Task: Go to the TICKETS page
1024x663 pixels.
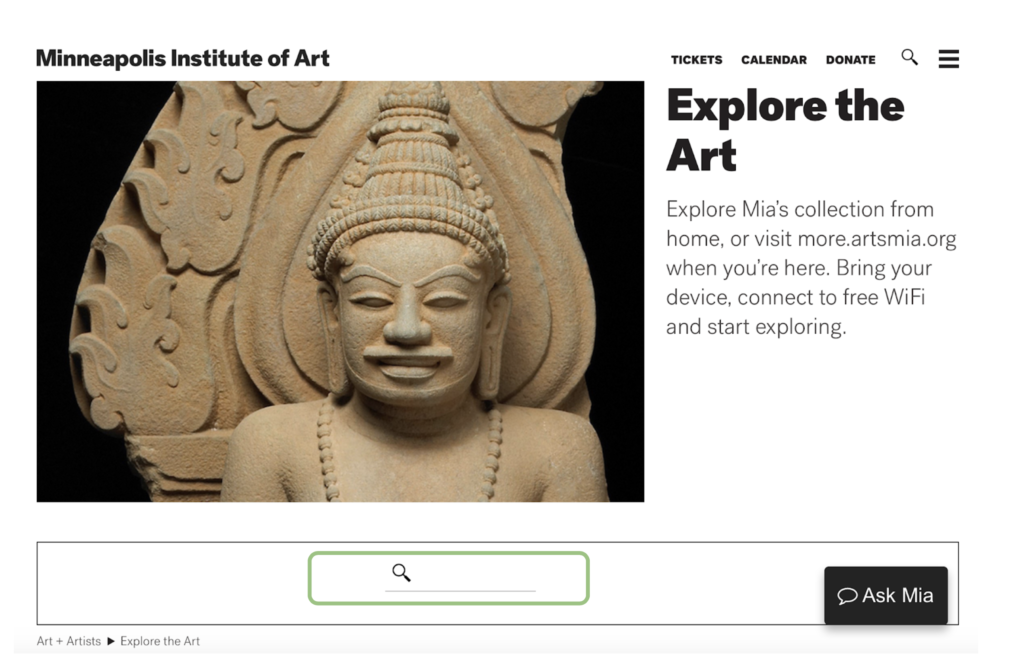Action: [x=696, y=60]
